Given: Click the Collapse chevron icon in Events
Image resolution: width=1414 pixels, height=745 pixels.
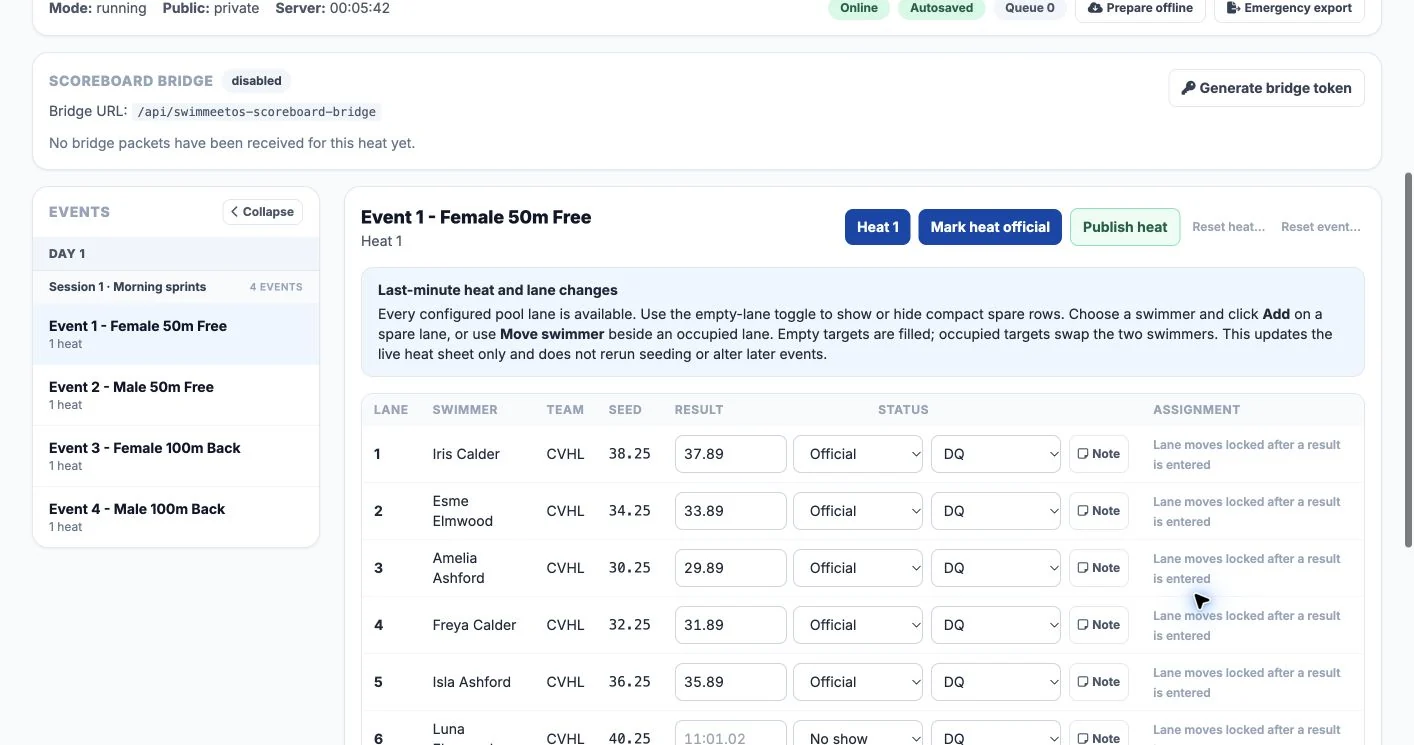Looking at the screenshot, I should pyautogui.click(x=234, y=212).
